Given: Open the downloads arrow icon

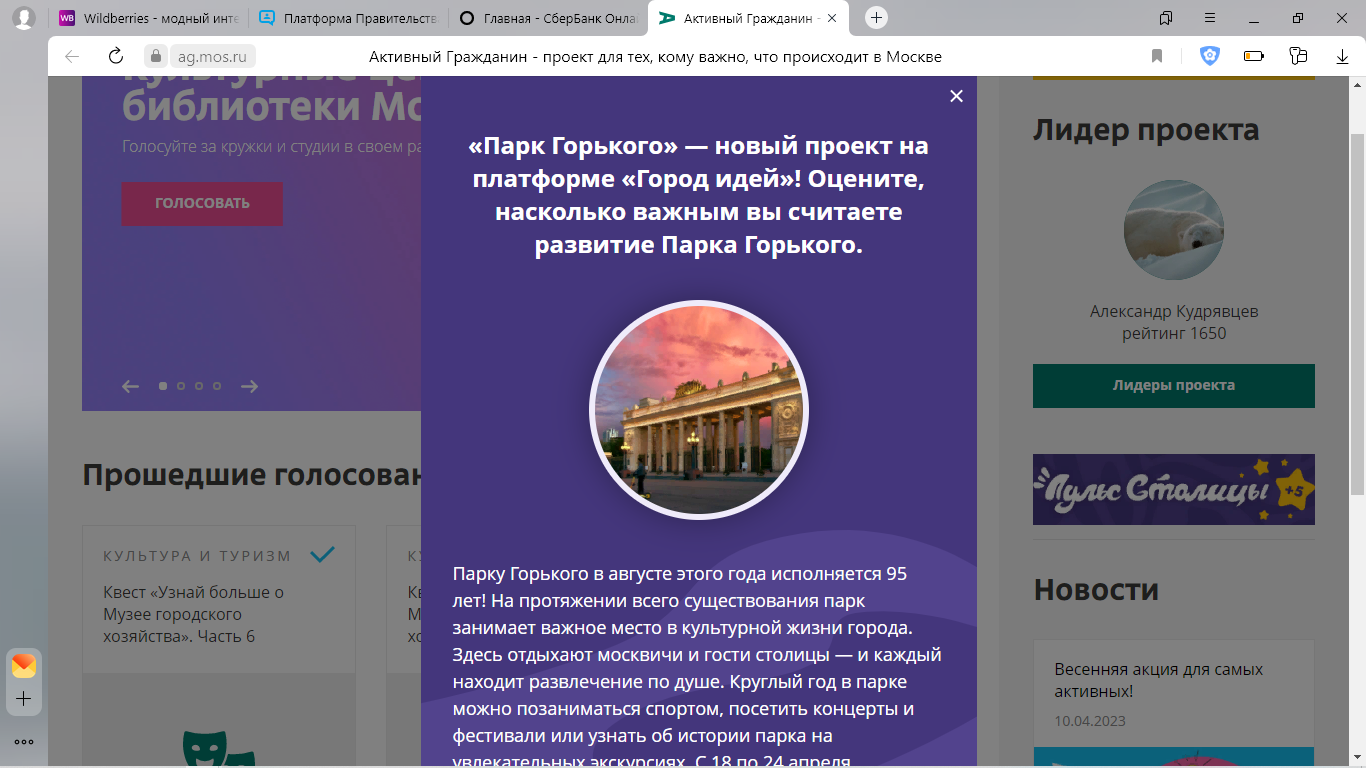Looking at the screenshot, I should click(x=1343, y=56).
